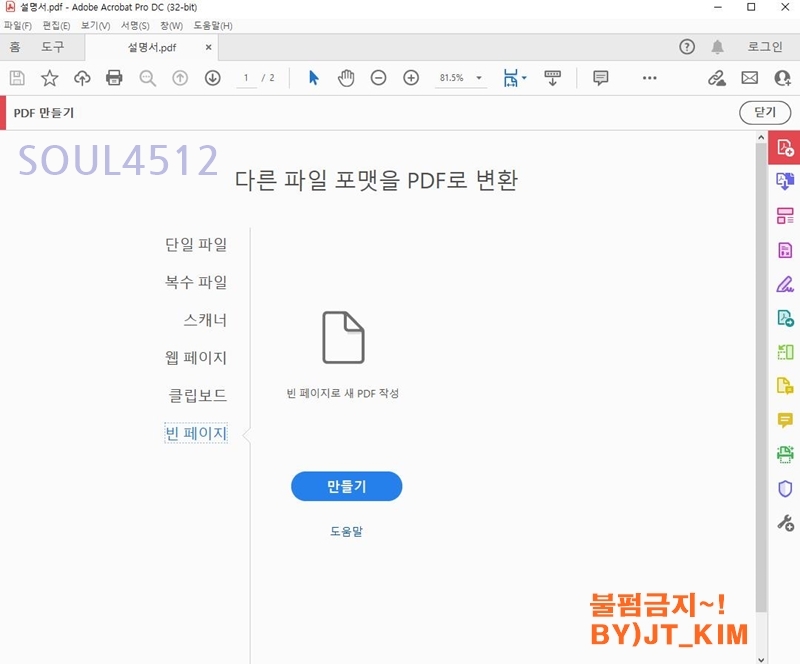Click the blue 만들기 button
The image size is (800, 664).
pos(346,486)
